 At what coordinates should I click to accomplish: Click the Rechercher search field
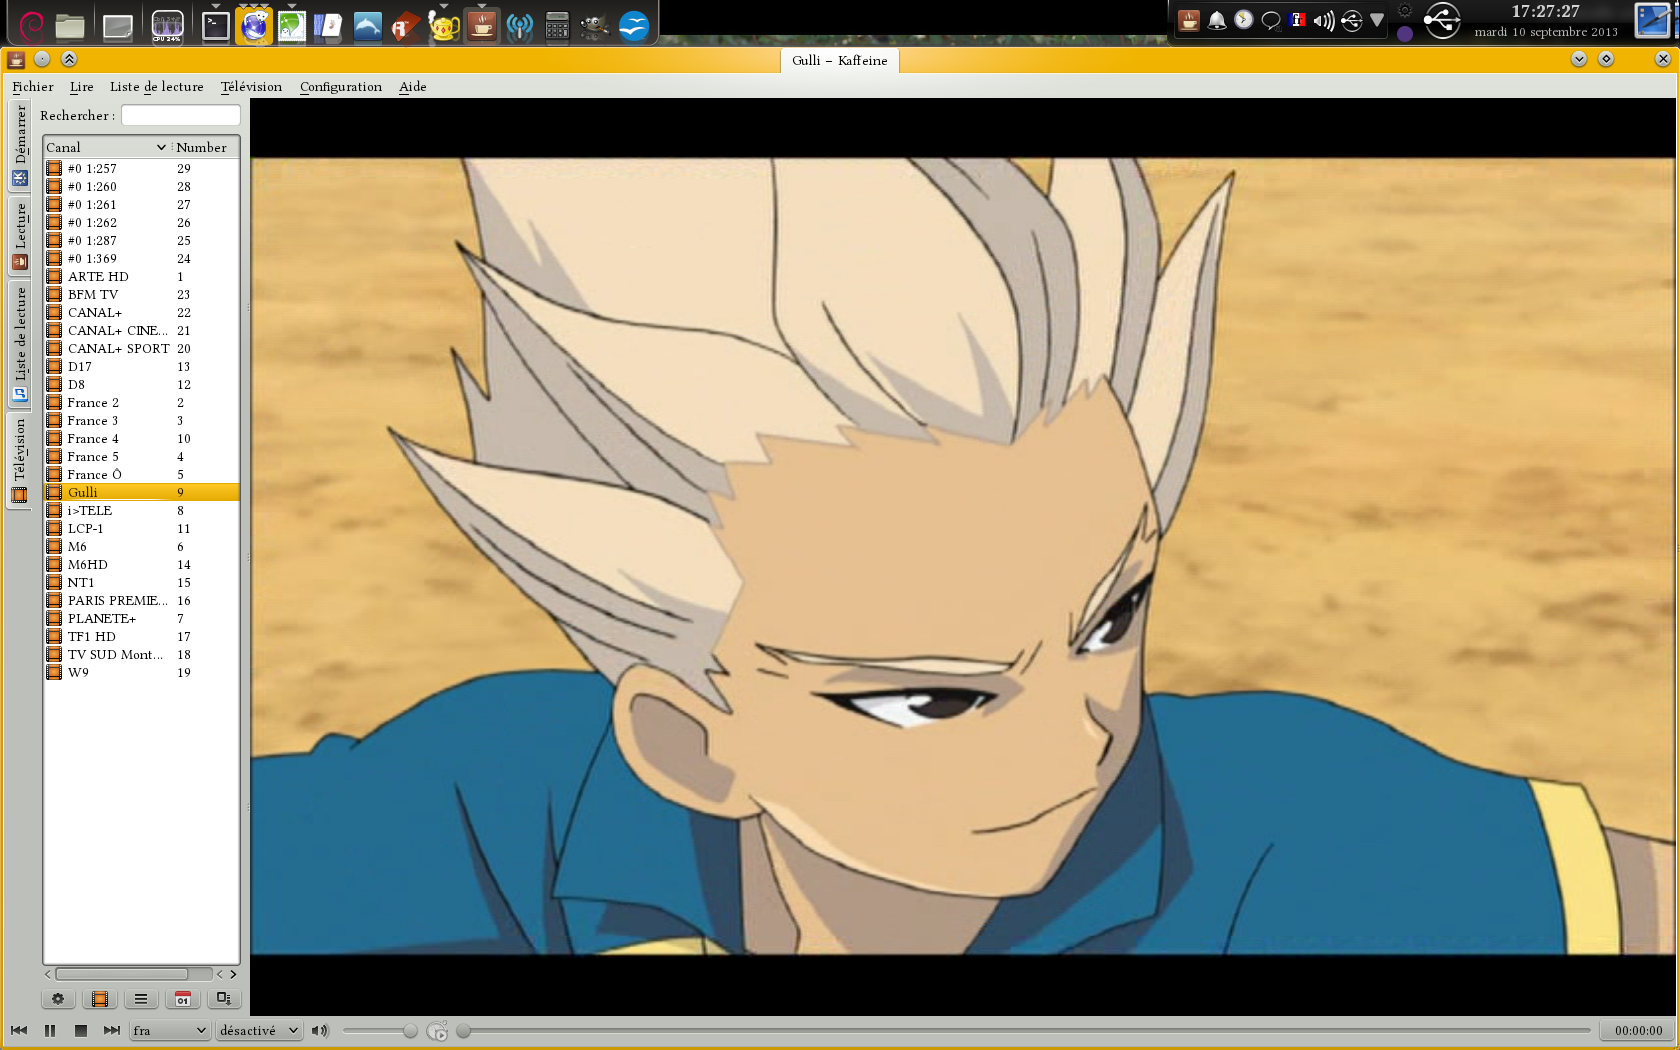181,116
